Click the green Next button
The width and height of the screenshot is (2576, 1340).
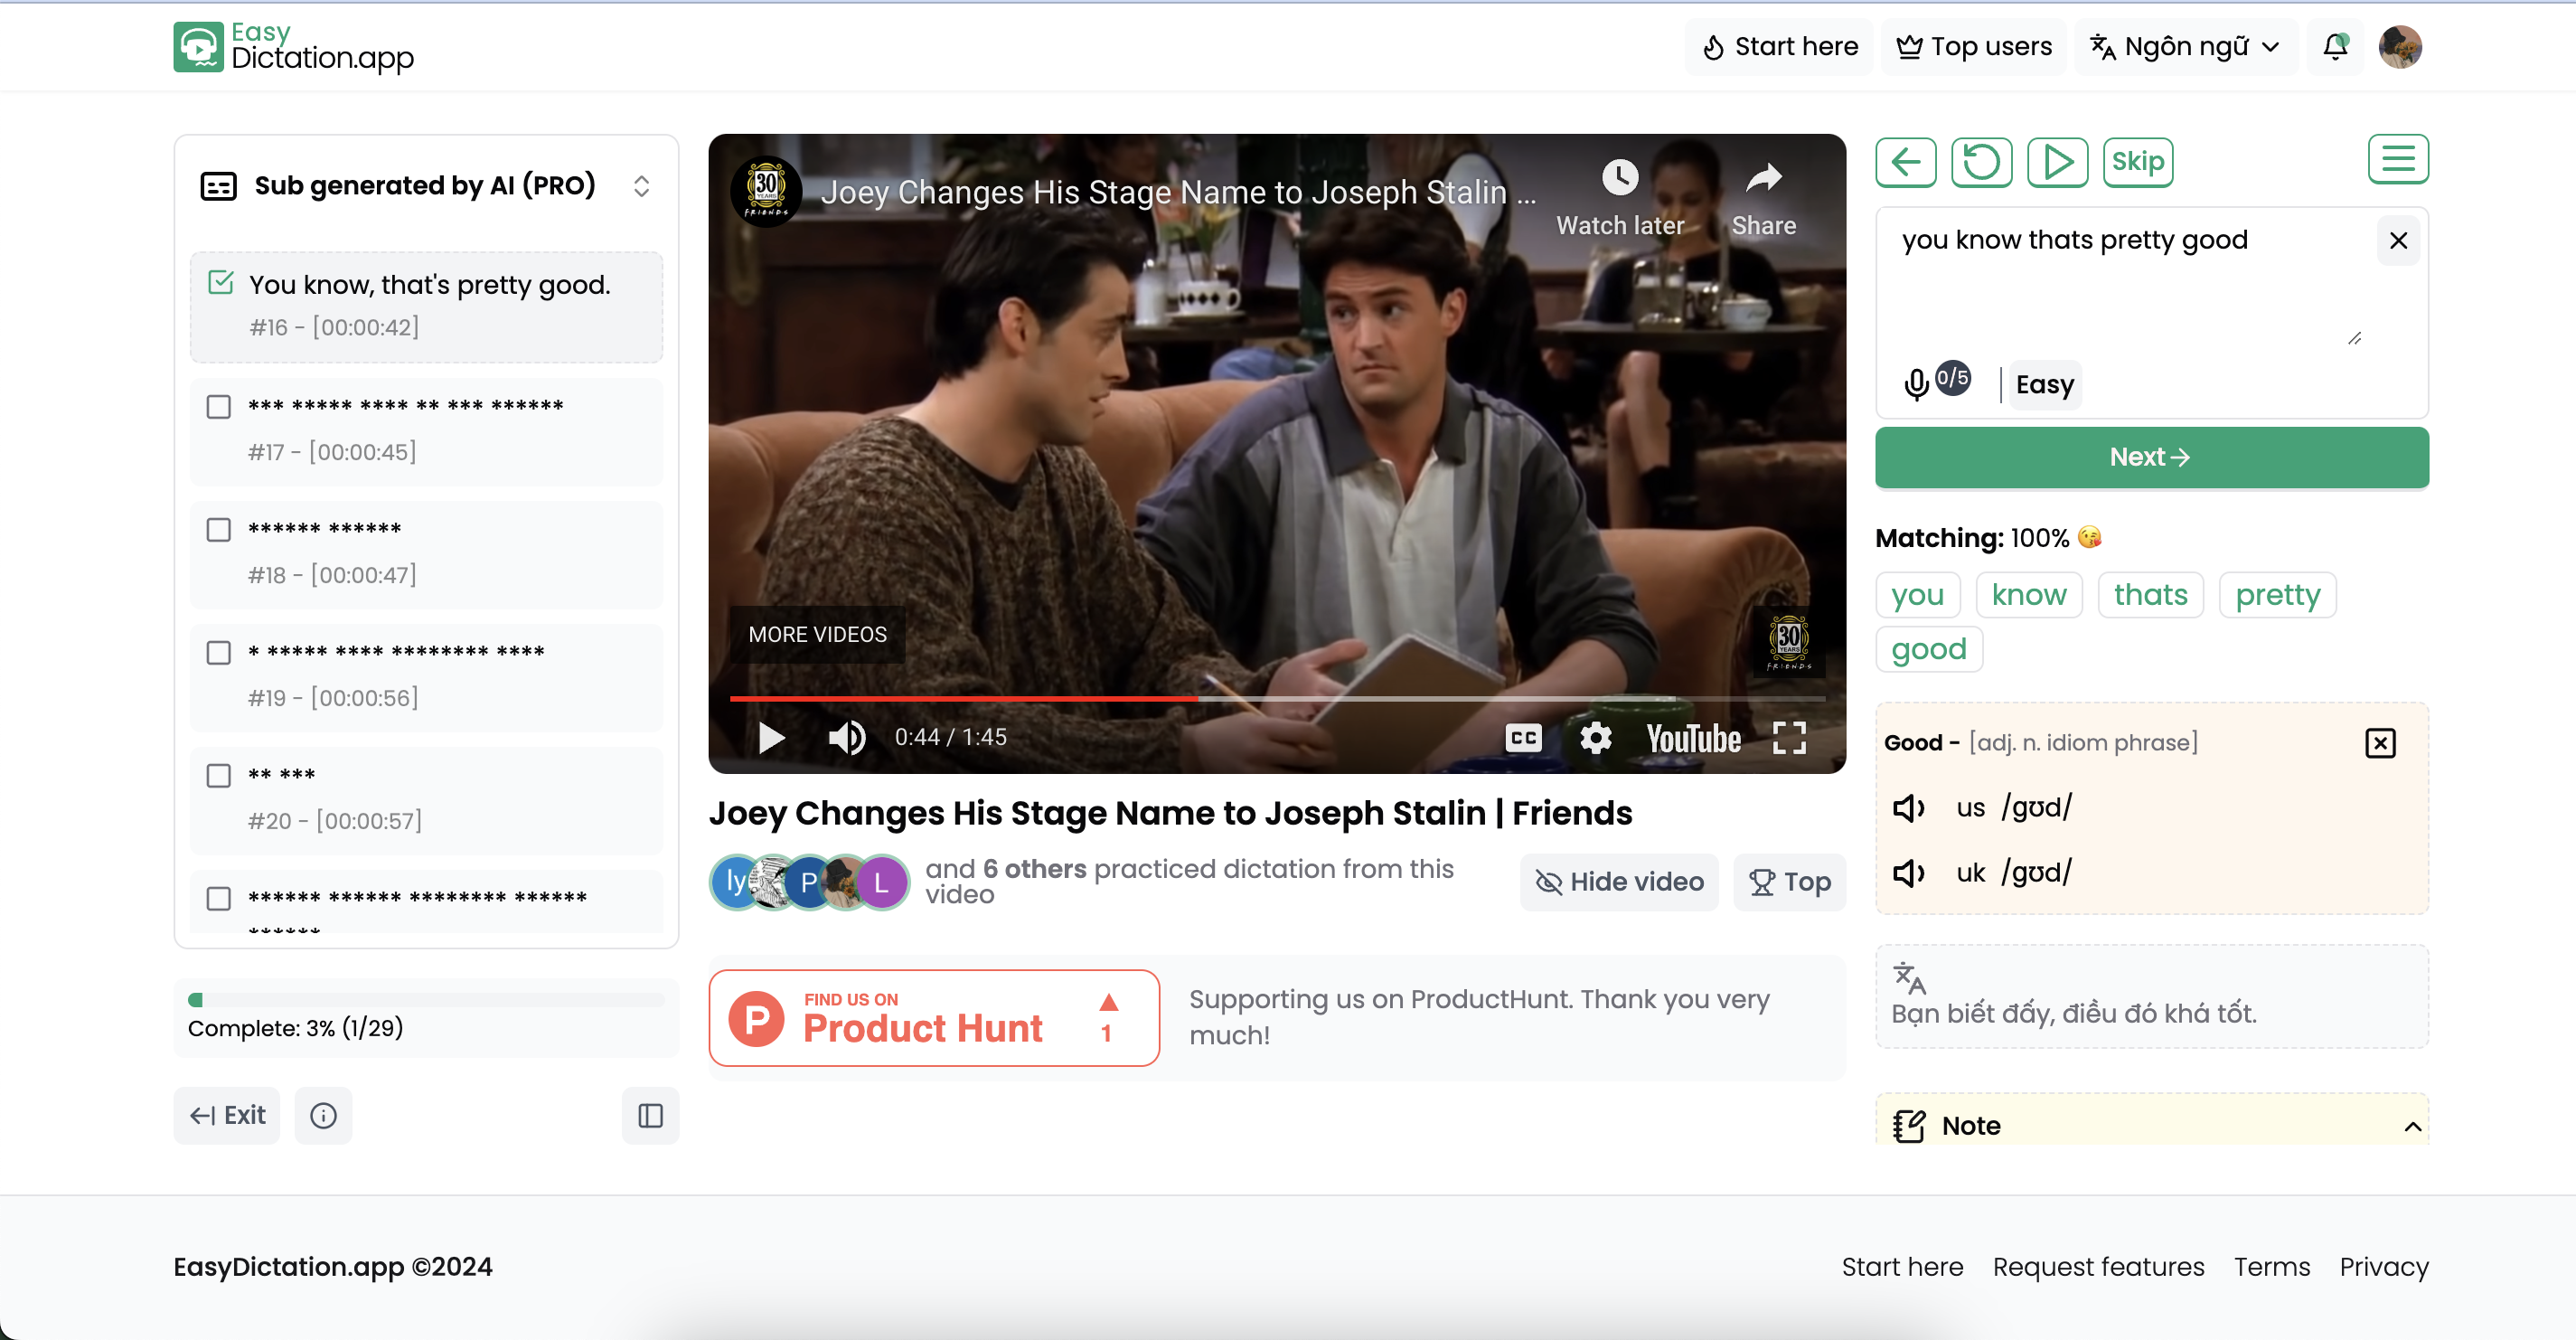point(2151,457)
